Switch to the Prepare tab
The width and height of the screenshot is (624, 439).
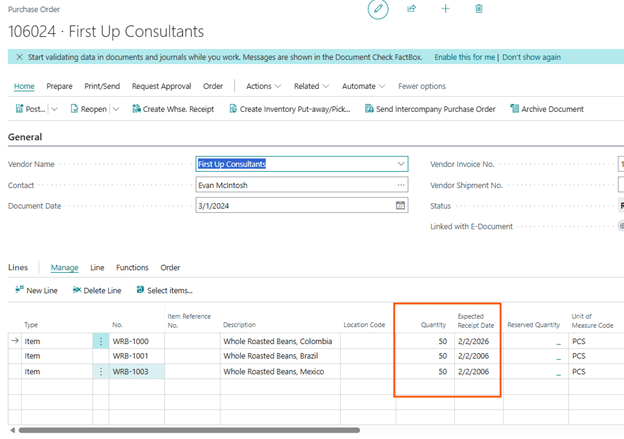(59, 86)
